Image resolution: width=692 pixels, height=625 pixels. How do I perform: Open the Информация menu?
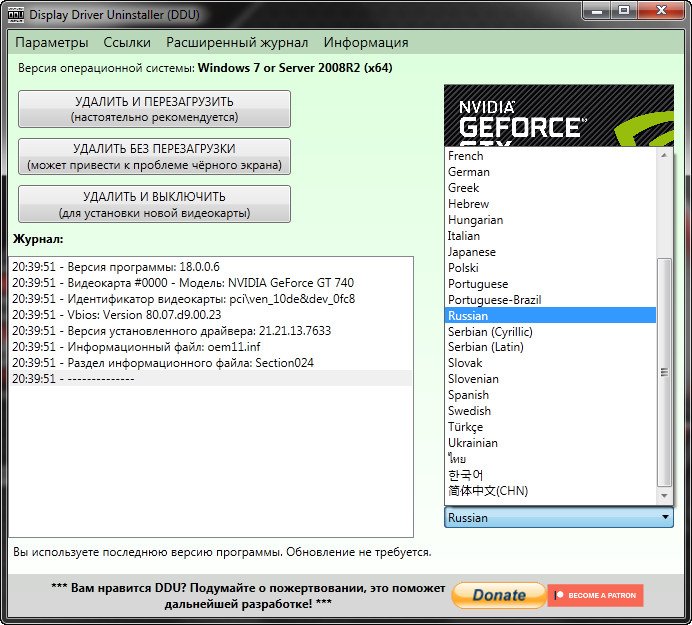[366, 42]
